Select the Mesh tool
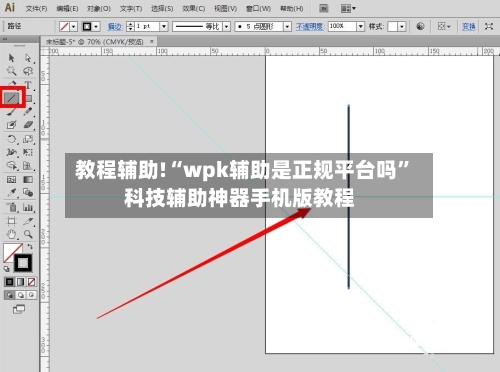 point(11,180)
